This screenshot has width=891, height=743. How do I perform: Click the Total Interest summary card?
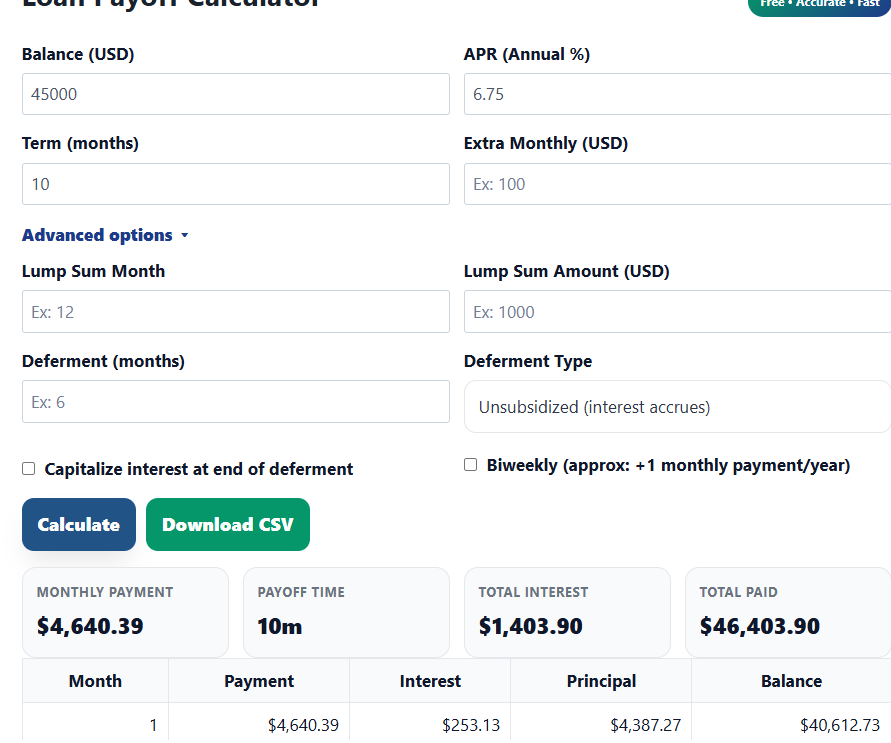[x=567, y=611]
